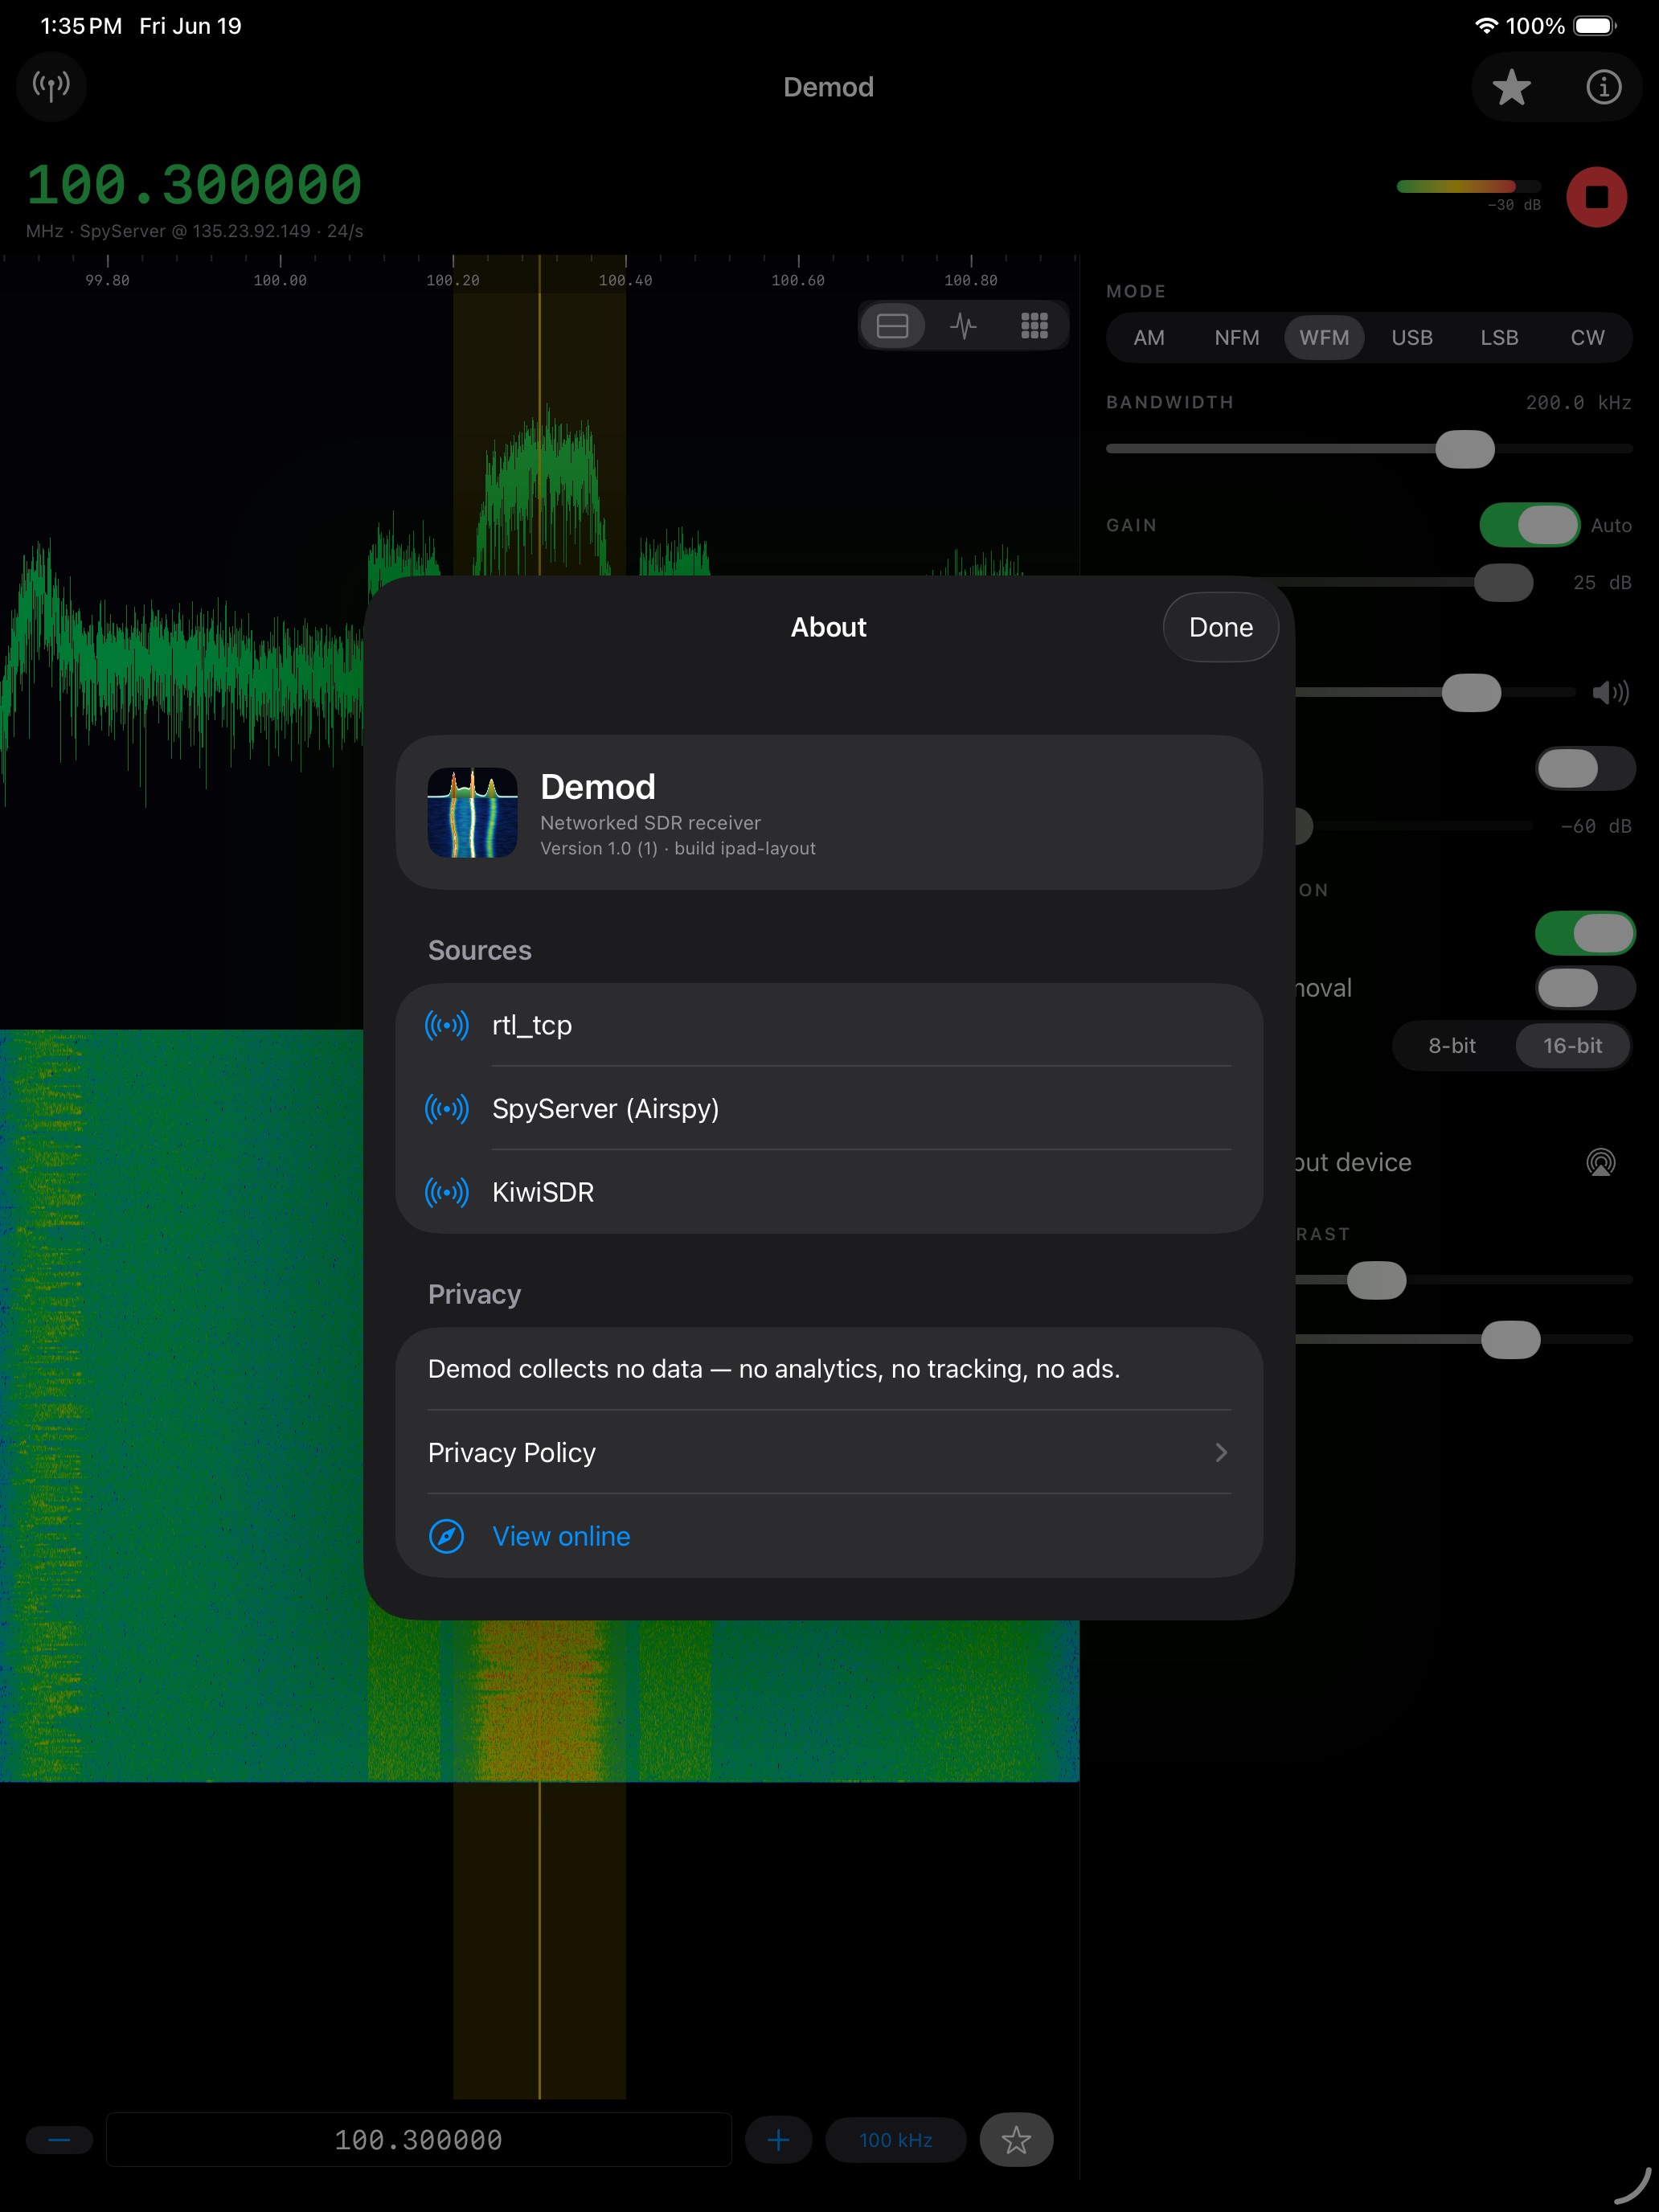
Task: Toggle the Auto gain switch
Action: coord(1529,525)
